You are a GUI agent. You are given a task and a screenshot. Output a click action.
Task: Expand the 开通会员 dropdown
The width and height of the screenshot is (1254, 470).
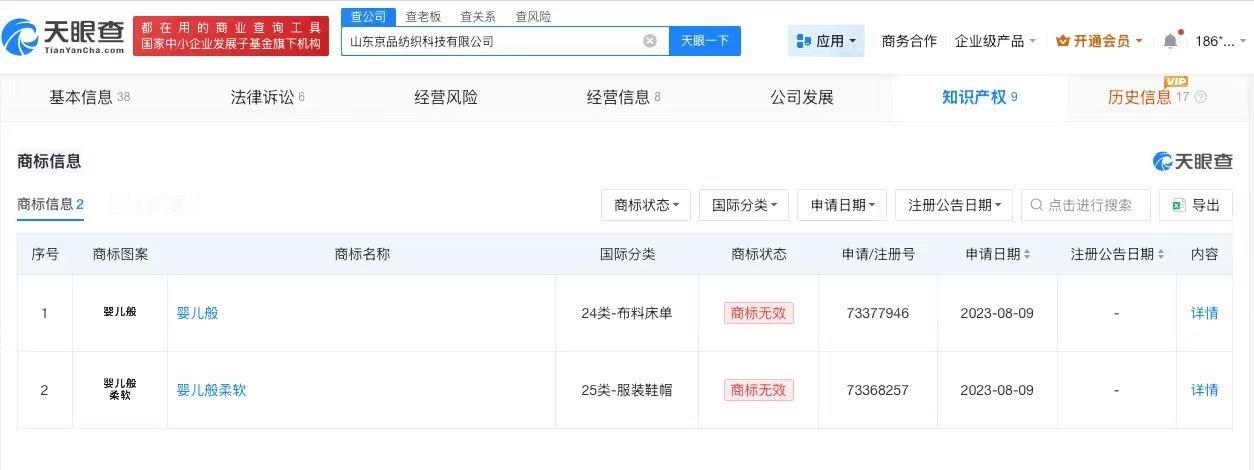coord(1100,41)
